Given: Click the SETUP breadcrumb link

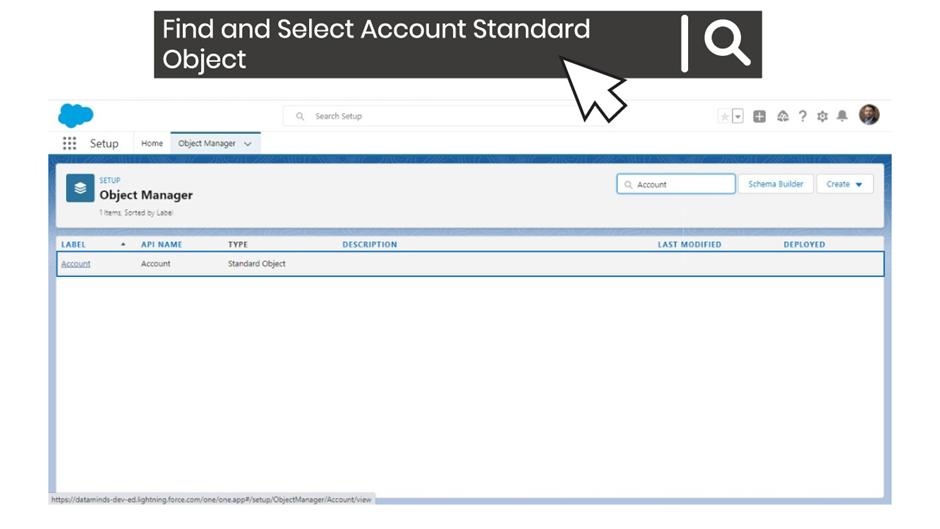Looking at the screenshot, I should click(110, 180).
